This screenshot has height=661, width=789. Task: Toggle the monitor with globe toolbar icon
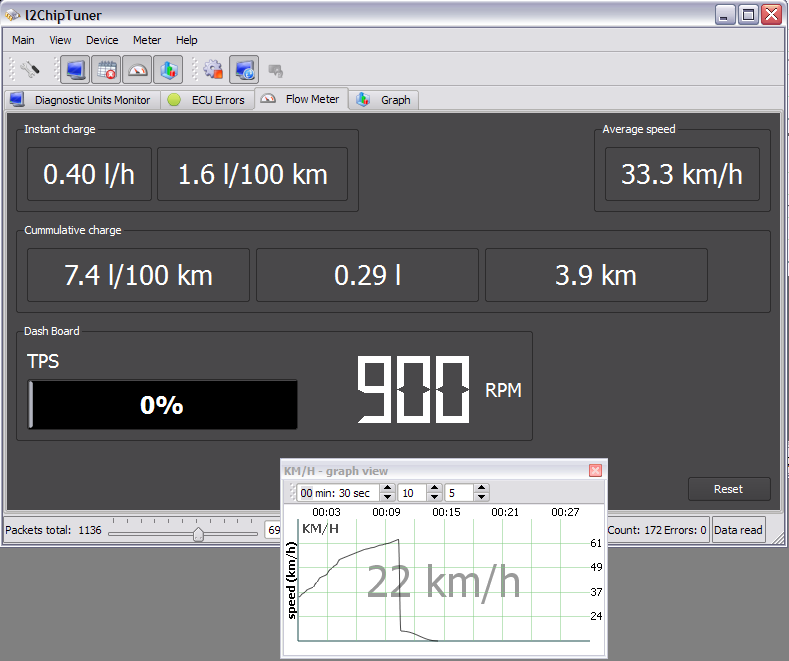point(244,69)
